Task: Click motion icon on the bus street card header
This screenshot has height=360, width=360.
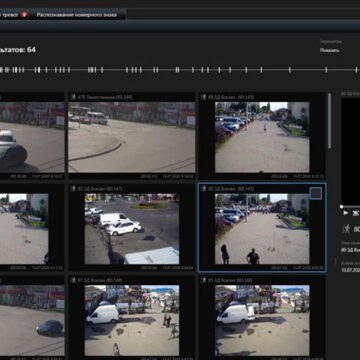Action: [73, 97]
